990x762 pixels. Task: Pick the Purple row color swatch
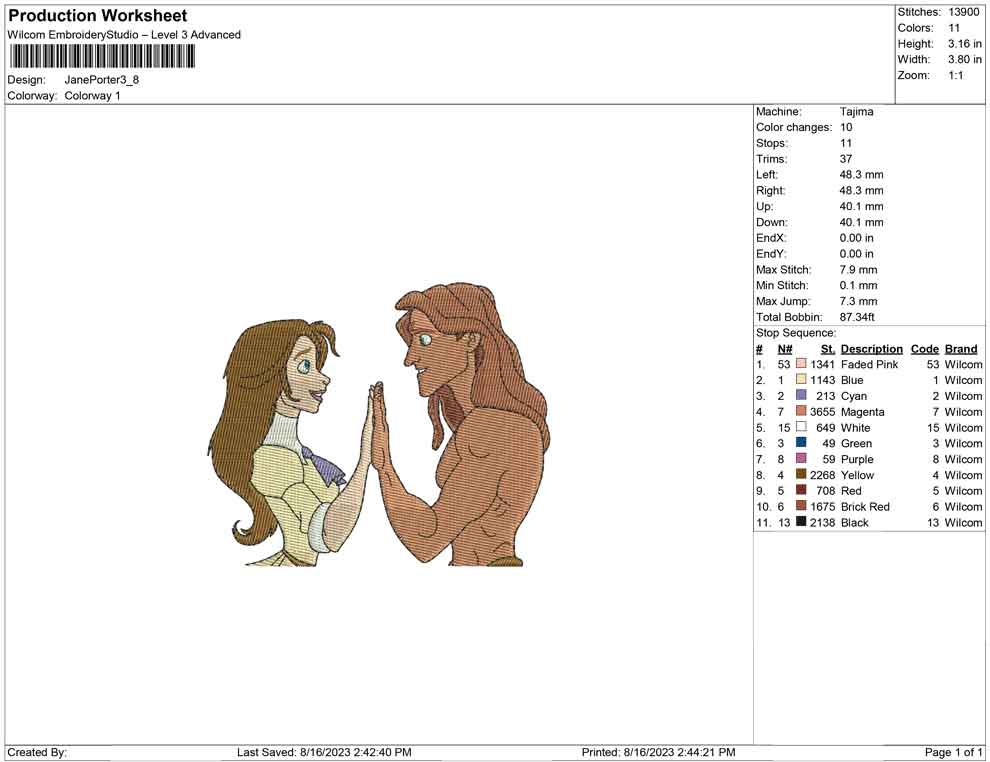pos(801,458)
